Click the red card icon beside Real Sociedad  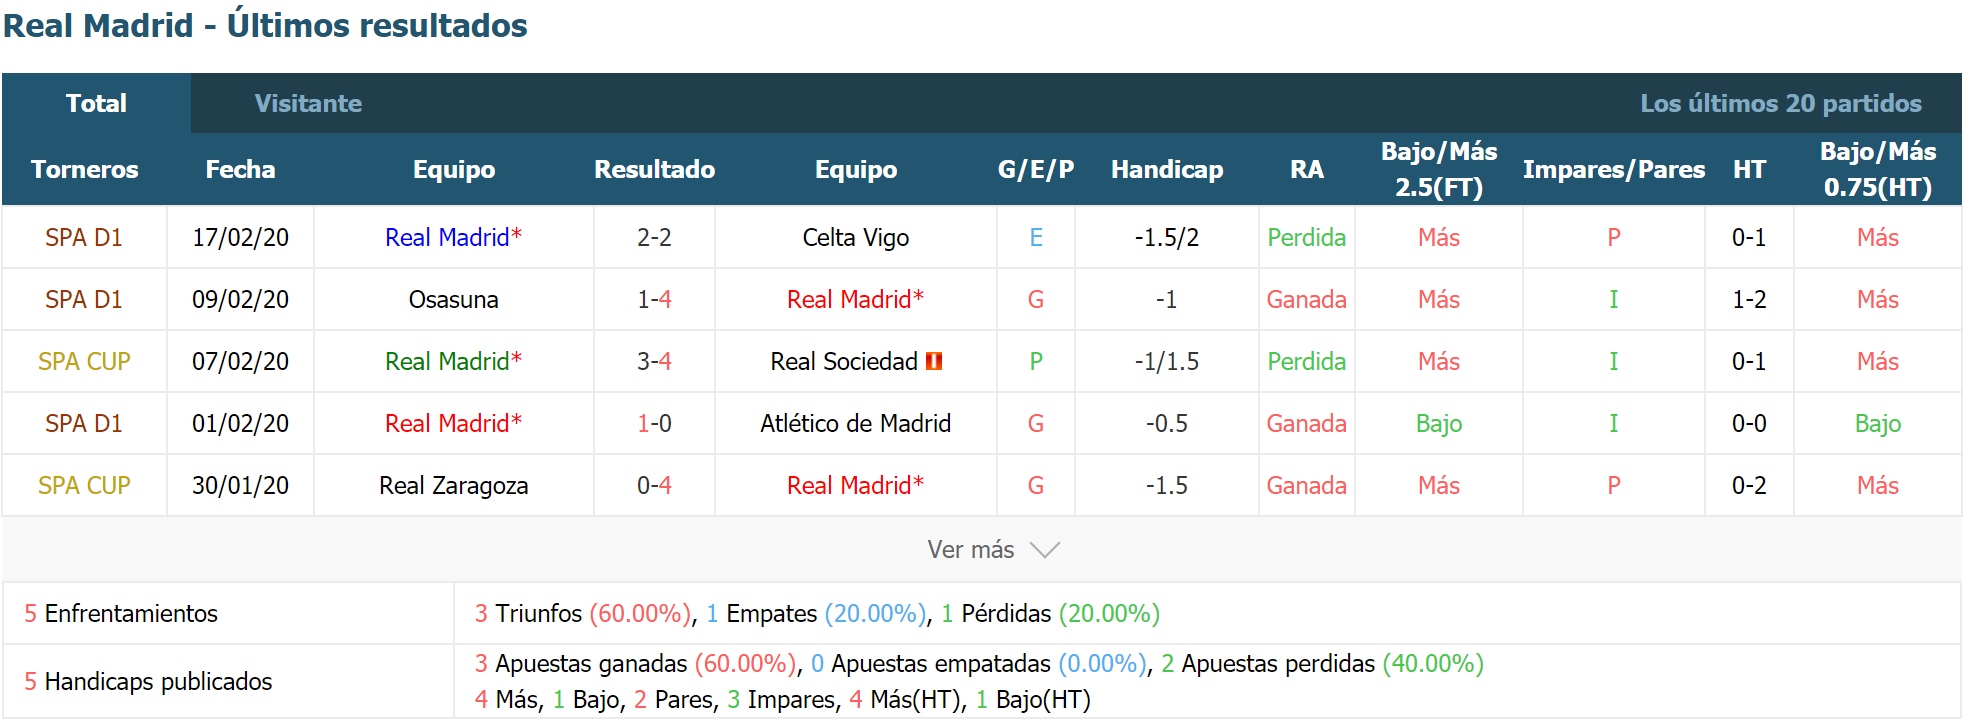pos(934,361)
